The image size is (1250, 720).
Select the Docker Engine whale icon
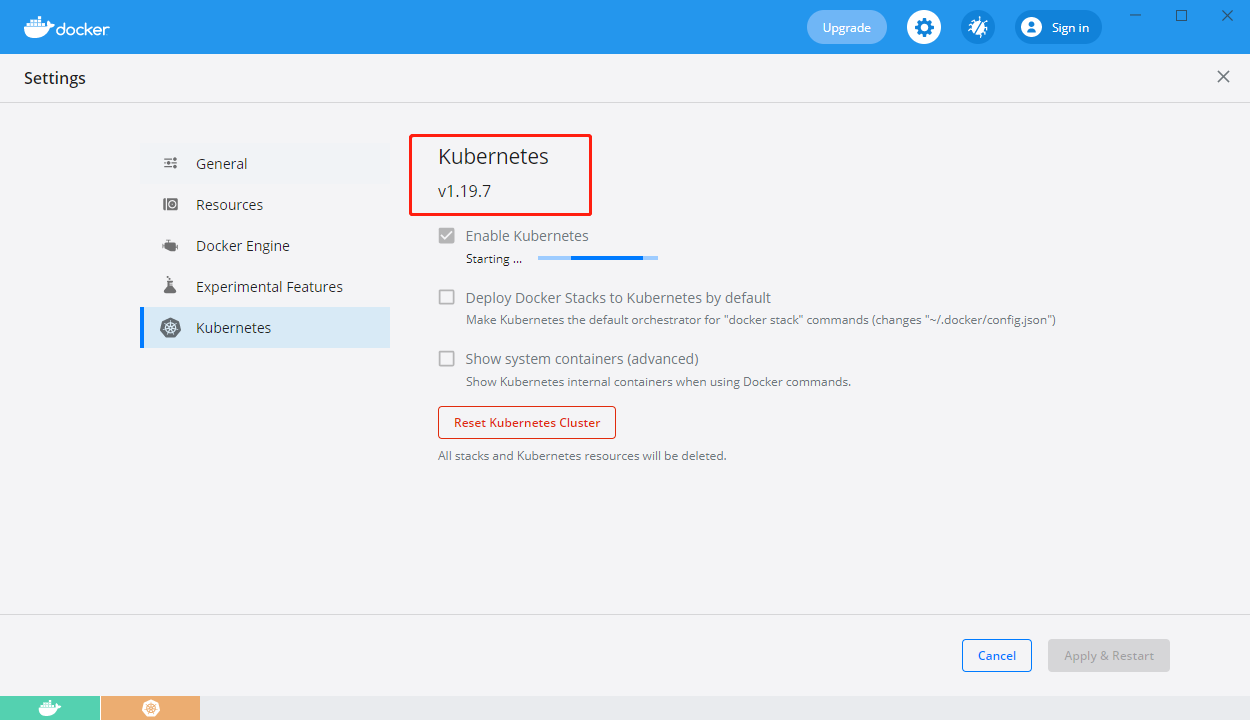170,245
